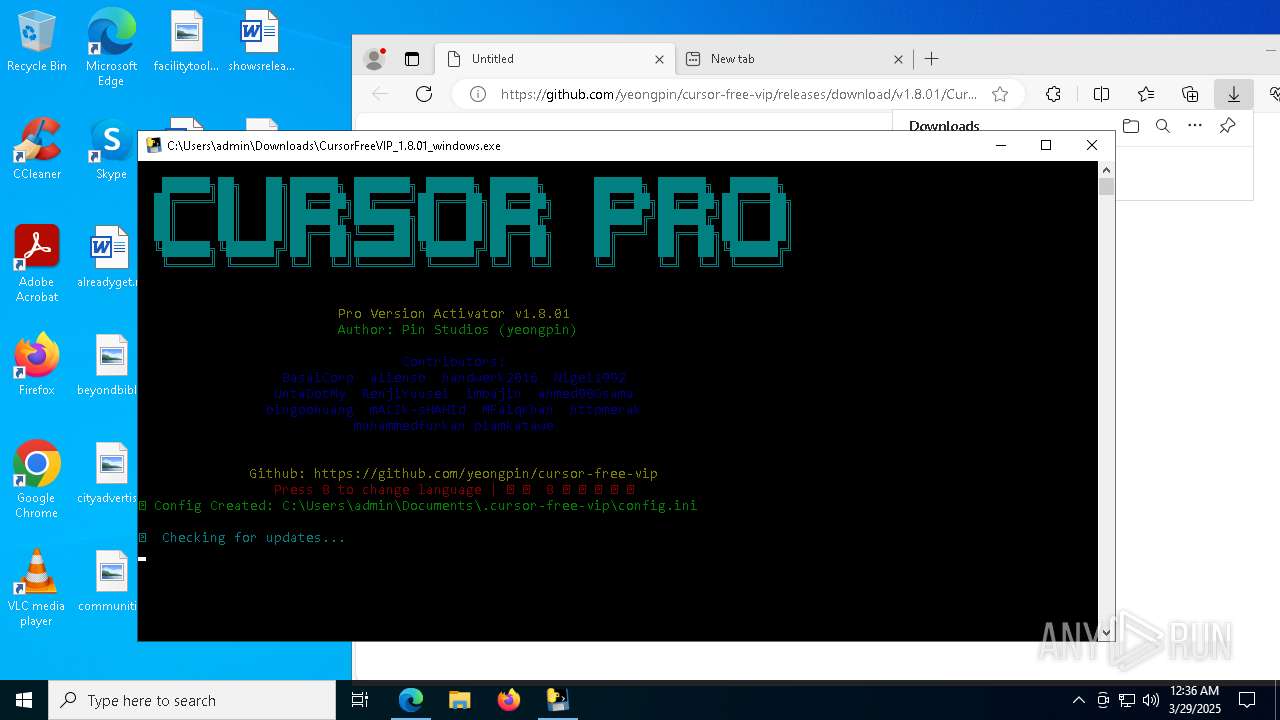Open a new Edge tab with plus button
The width and height of the screenshot is (1280, 720).
pyautogui.click(x=932, y=59)
